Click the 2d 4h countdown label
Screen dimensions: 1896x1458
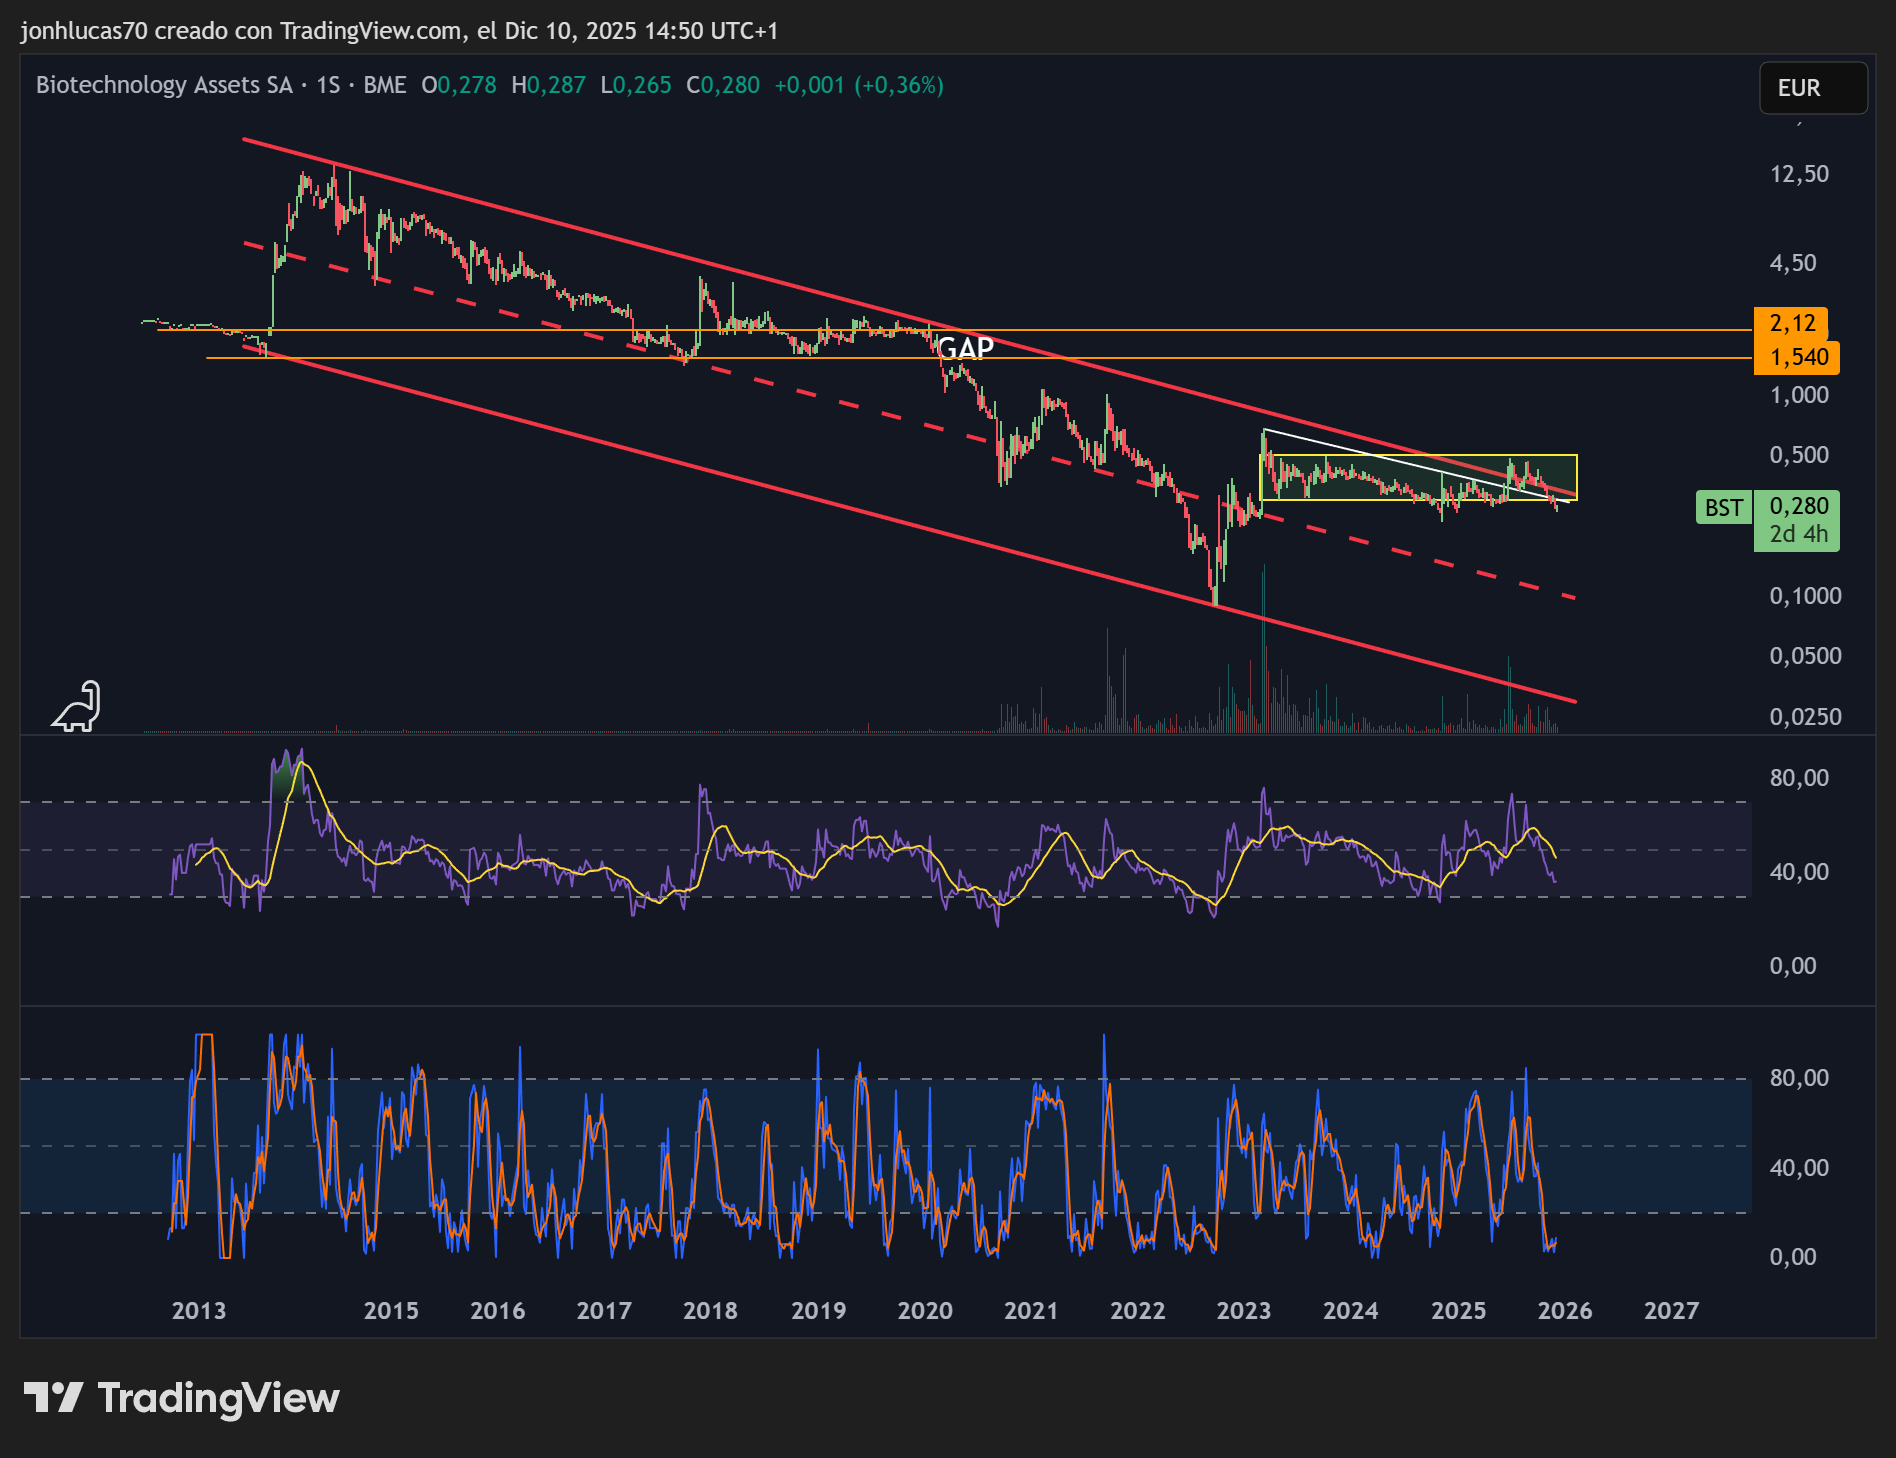[1798, 535]
